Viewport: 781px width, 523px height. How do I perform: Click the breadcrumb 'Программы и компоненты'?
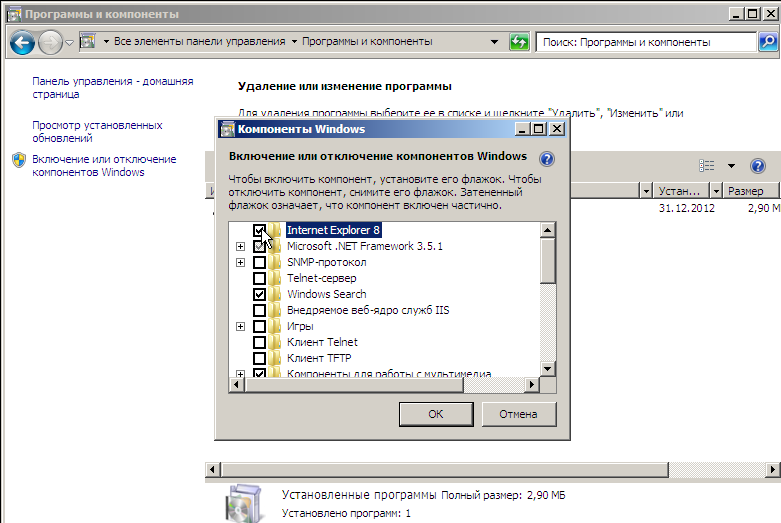click(x=367, y=41)
